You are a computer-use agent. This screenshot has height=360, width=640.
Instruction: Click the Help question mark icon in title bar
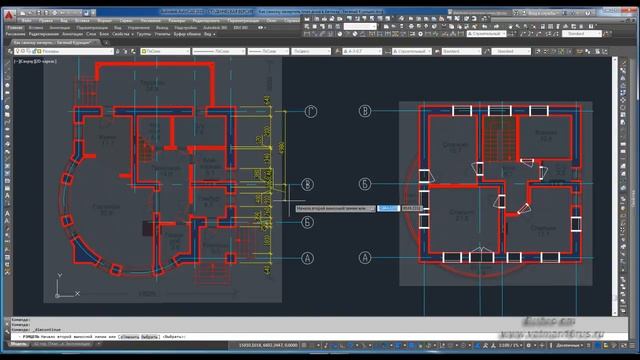[x=588, y=13]
